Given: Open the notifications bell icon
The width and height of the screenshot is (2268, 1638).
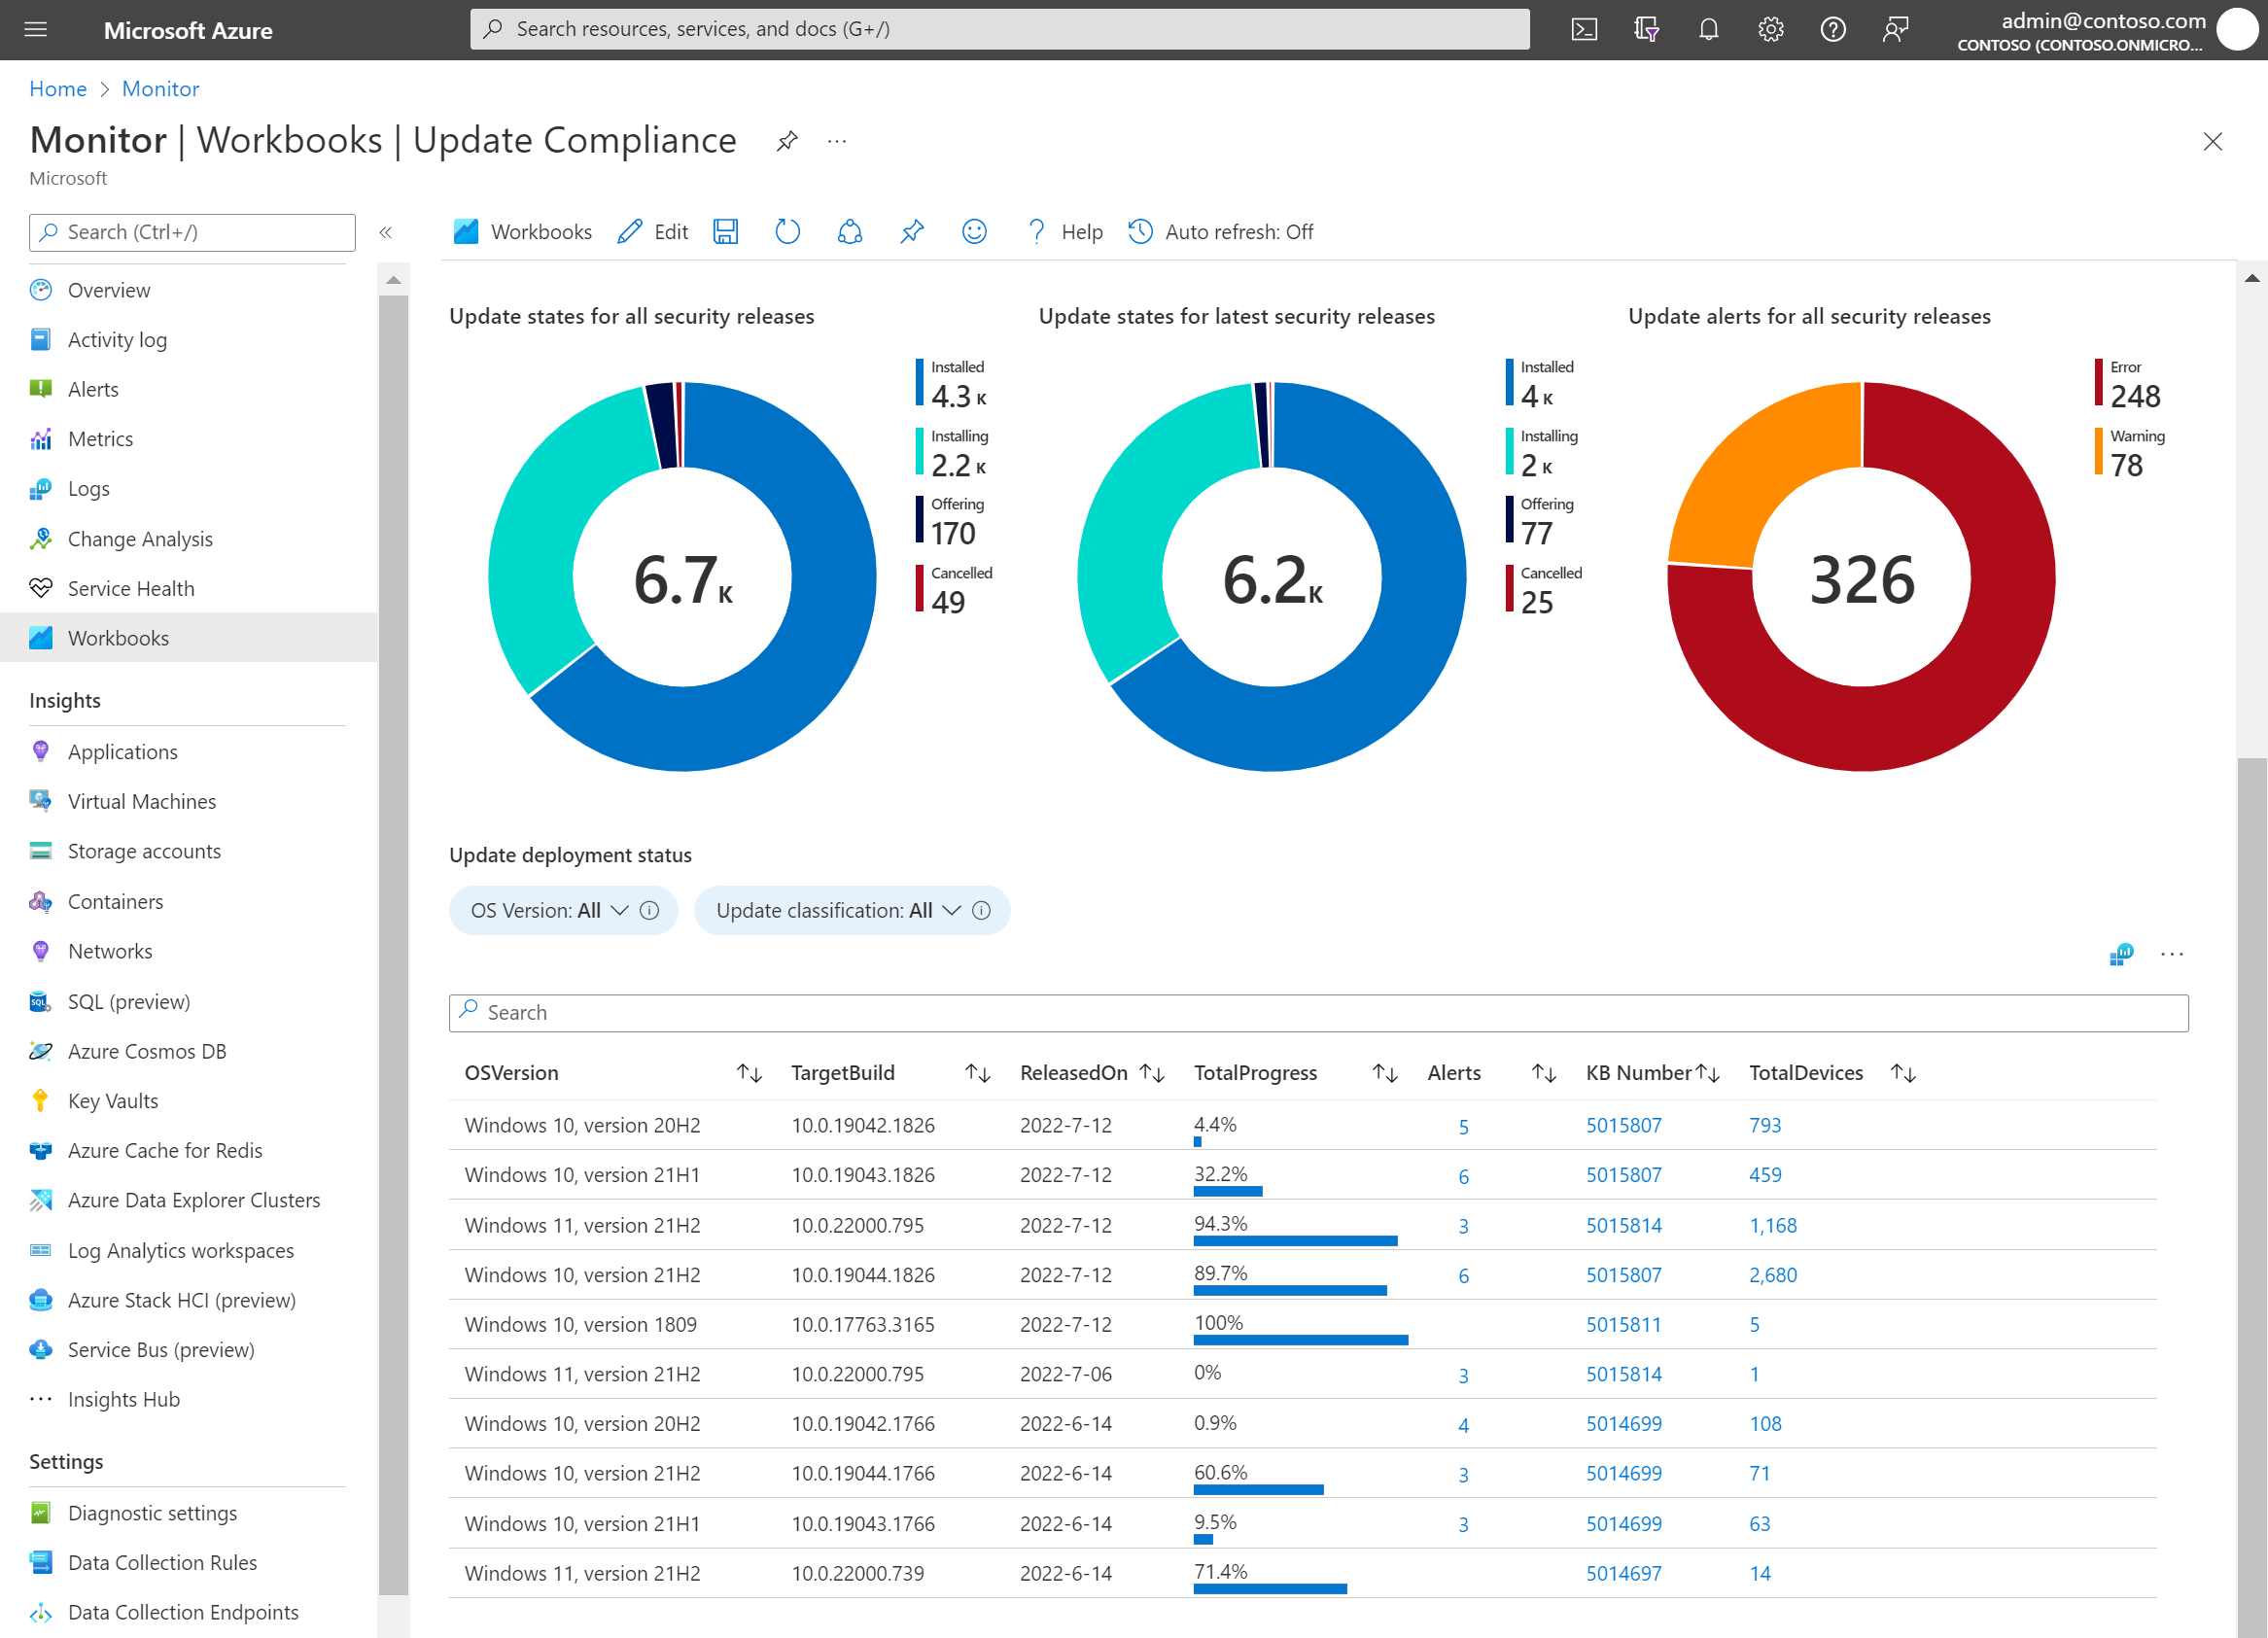Looking at the screenshot, I should (1708, 29).
